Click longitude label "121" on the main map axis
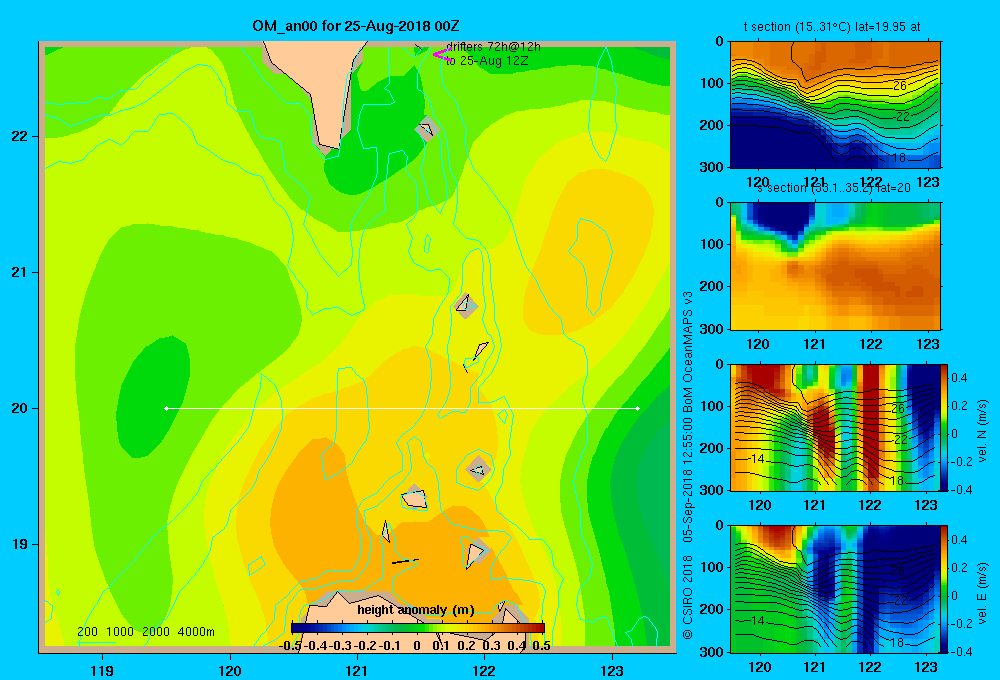The height and width of the screenshot is (680, 1000). pos(357,670)
